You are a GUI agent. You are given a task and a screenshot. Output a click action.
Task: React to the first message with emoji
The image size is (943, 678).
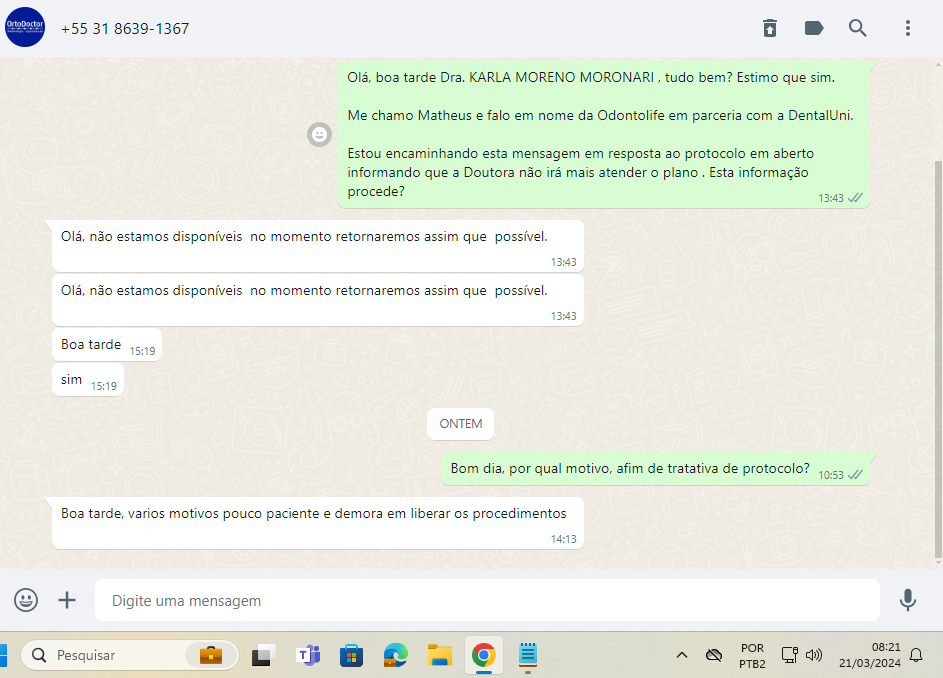[x=319, y=134]
